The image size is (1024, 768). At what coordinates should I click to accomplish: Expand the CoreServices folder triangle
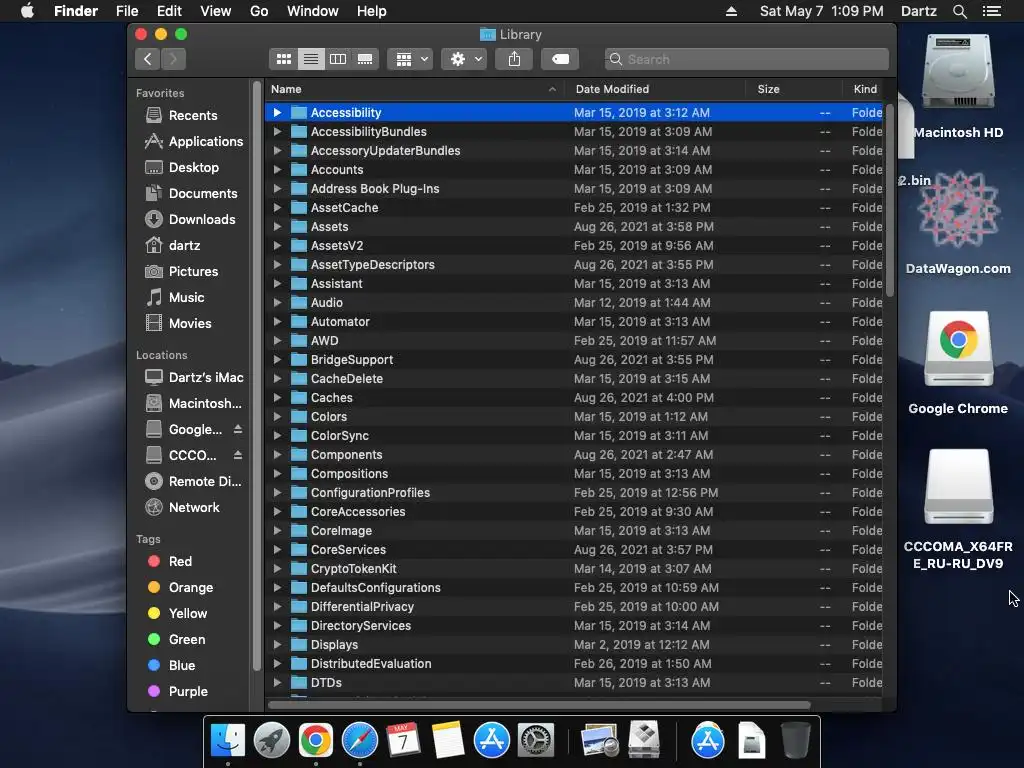(278, 550)
